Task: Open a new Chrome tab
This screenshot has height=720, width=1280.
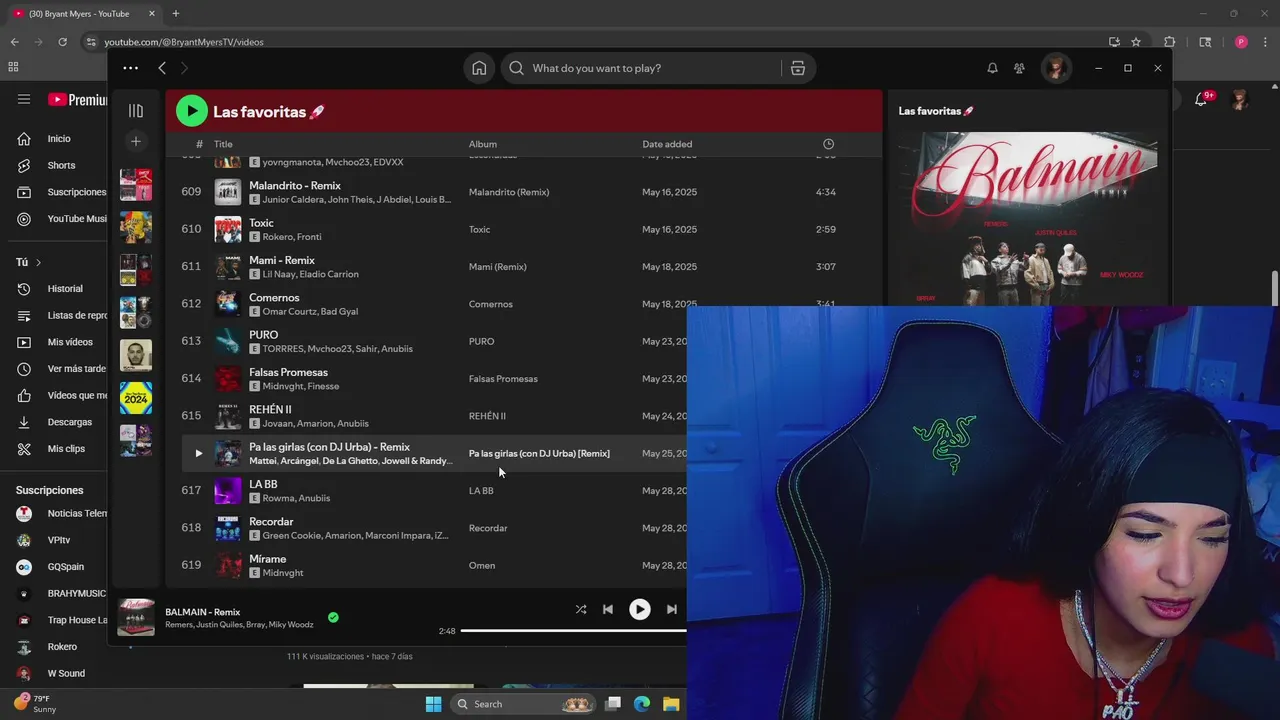Action: [x=176, y=14]
